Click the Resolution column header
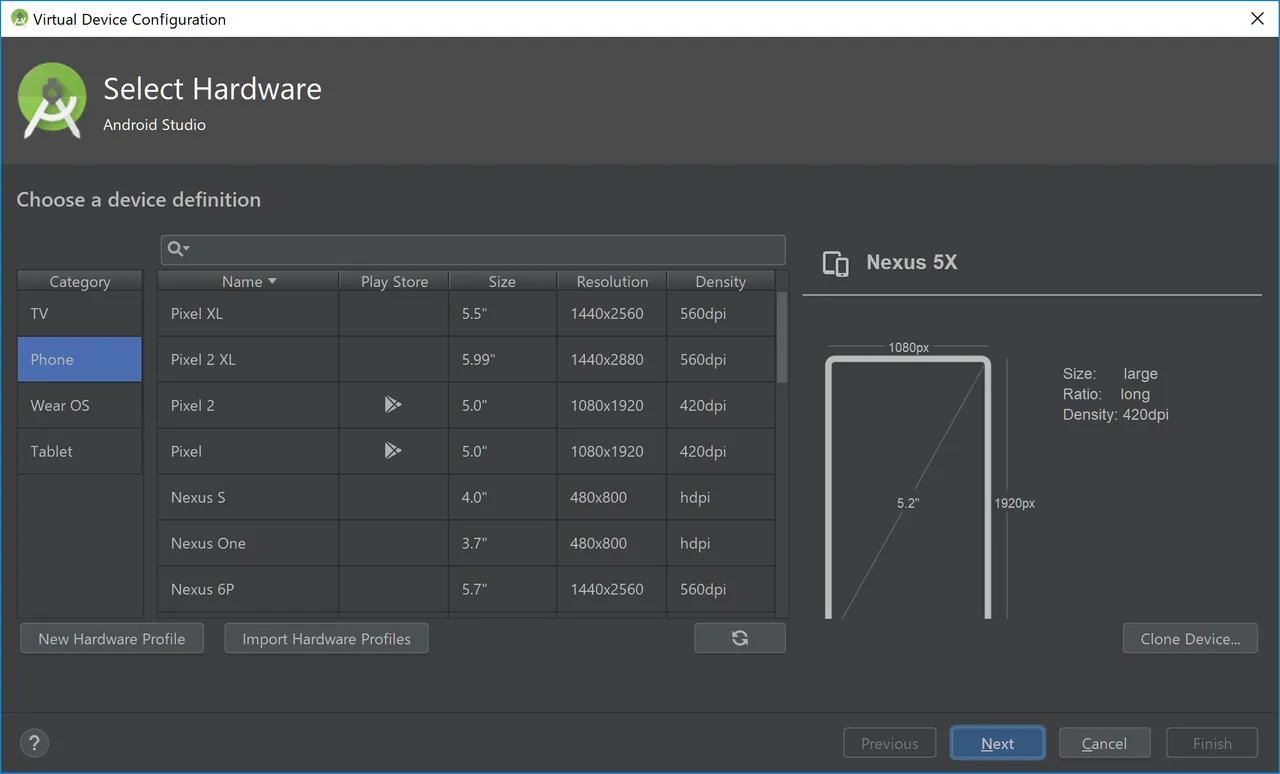1280x774 pixels. click(612, 281)
